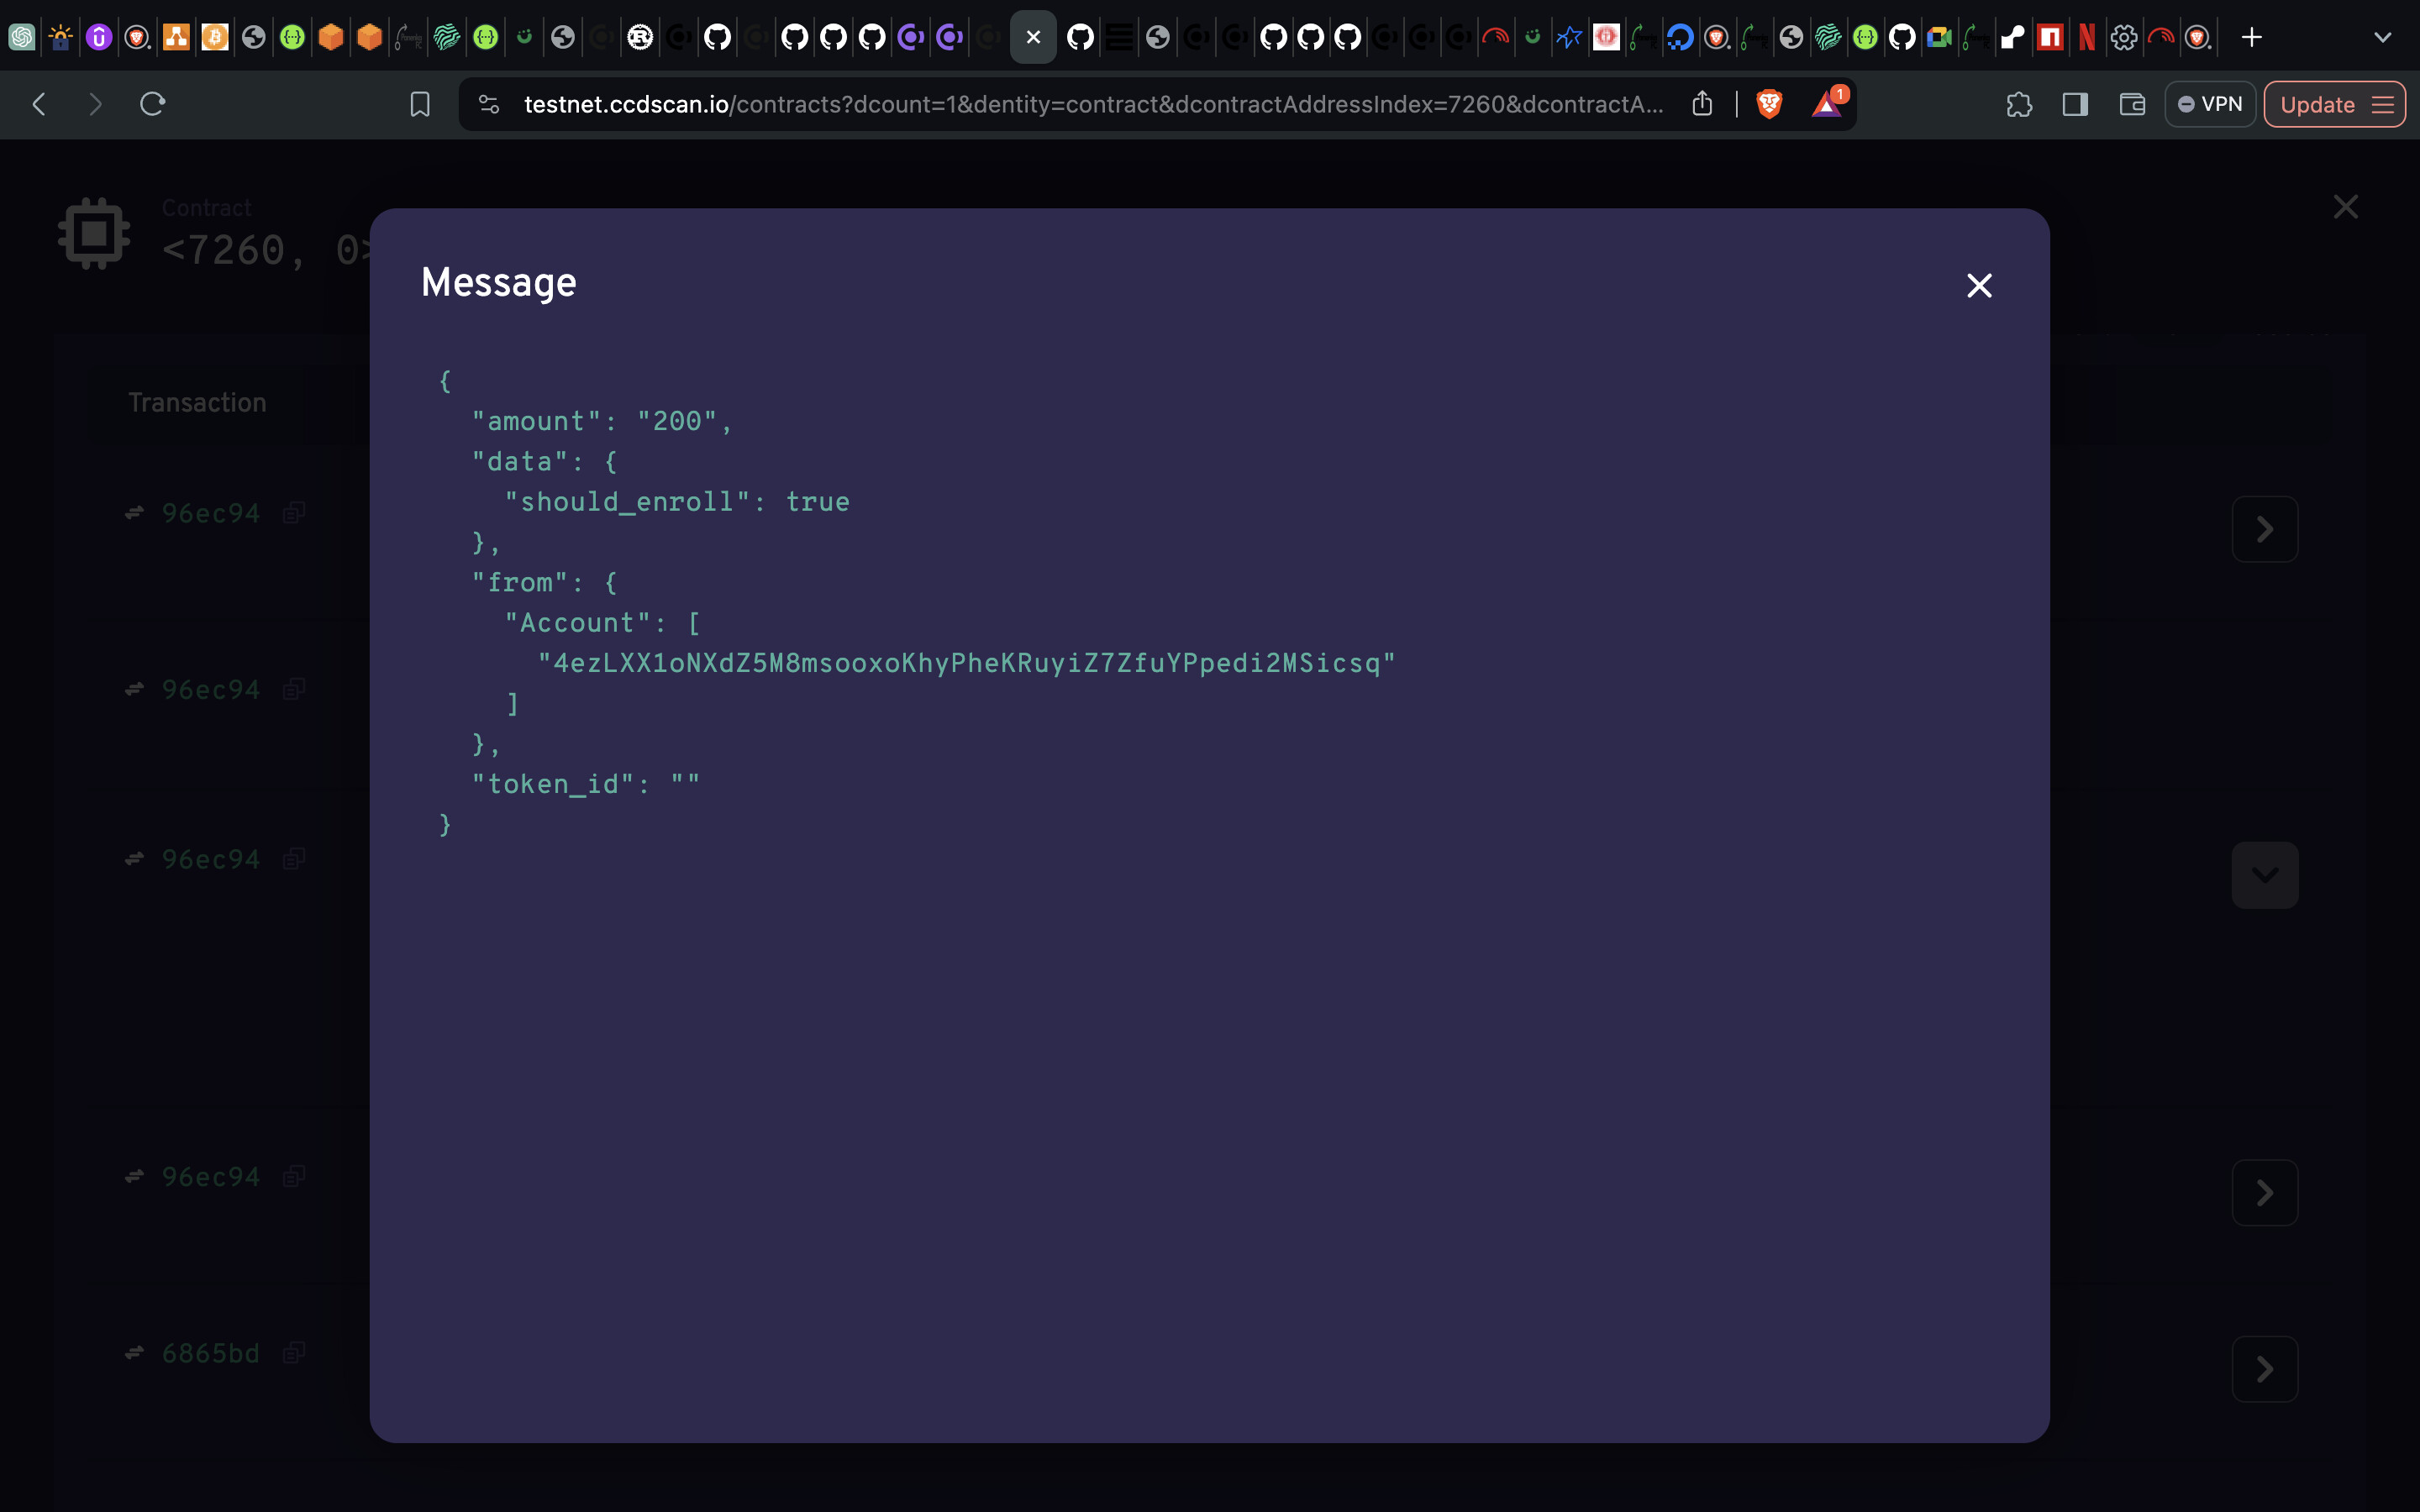Click the "Account": [ line

[x=603, y=623]
